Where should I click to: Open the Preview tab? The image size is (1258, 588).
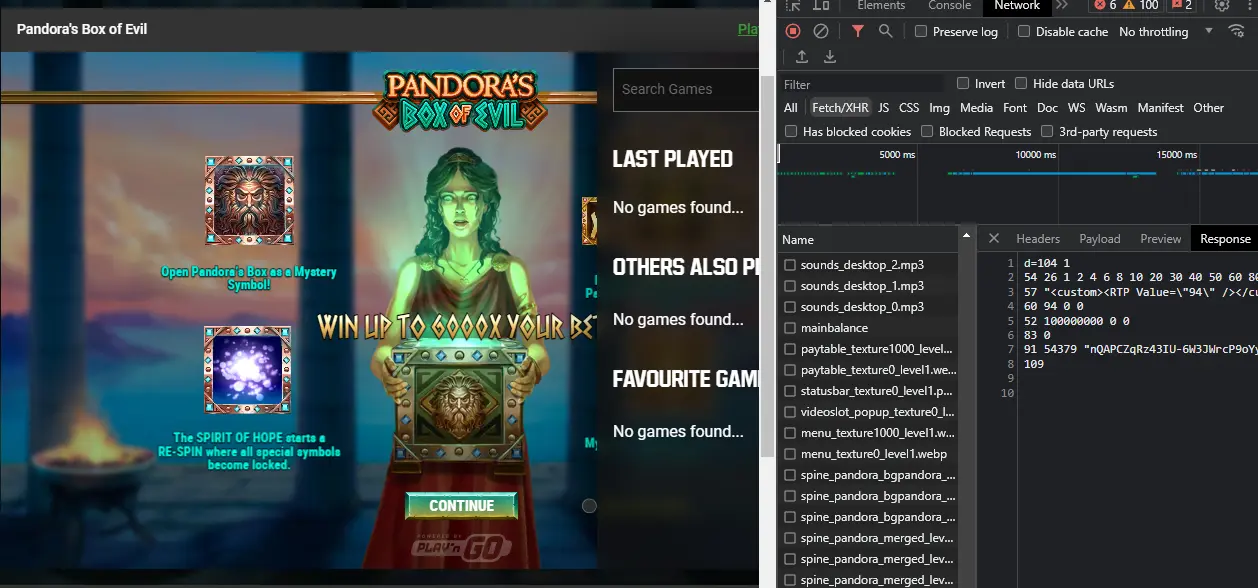click(1160, 238)
